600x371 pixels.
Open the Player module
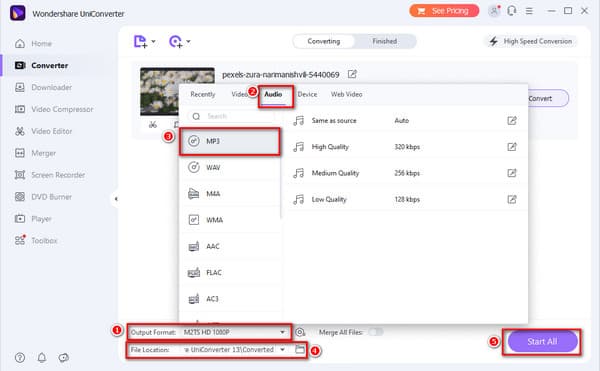pos(33,219)
